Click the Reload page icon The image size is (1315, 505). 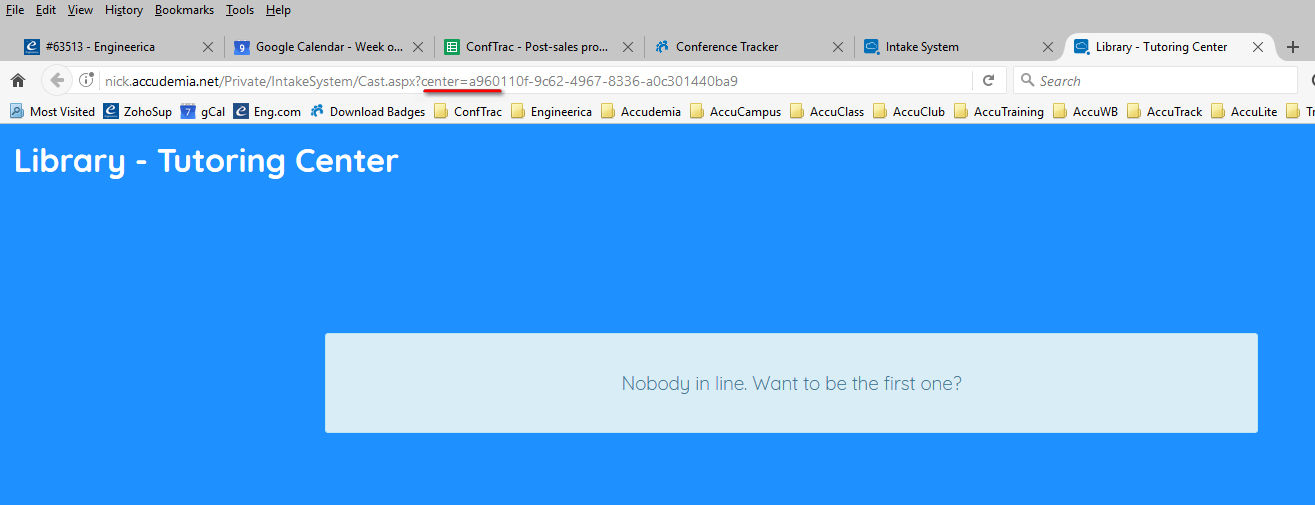pos(988,81)
